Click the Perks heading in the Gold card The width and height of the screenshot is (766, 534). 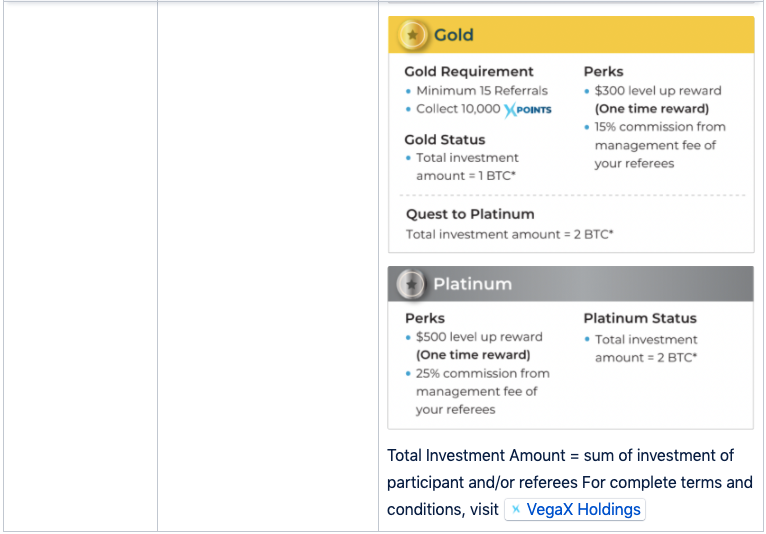point(603,72)
